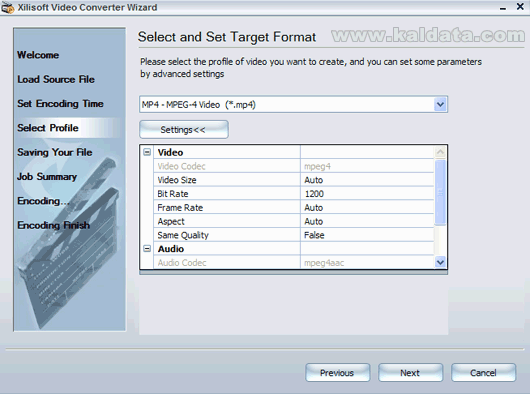Select the Select Profile wizard step
The height and width of the screenshot is (394, 530).
tap(48, 128)
